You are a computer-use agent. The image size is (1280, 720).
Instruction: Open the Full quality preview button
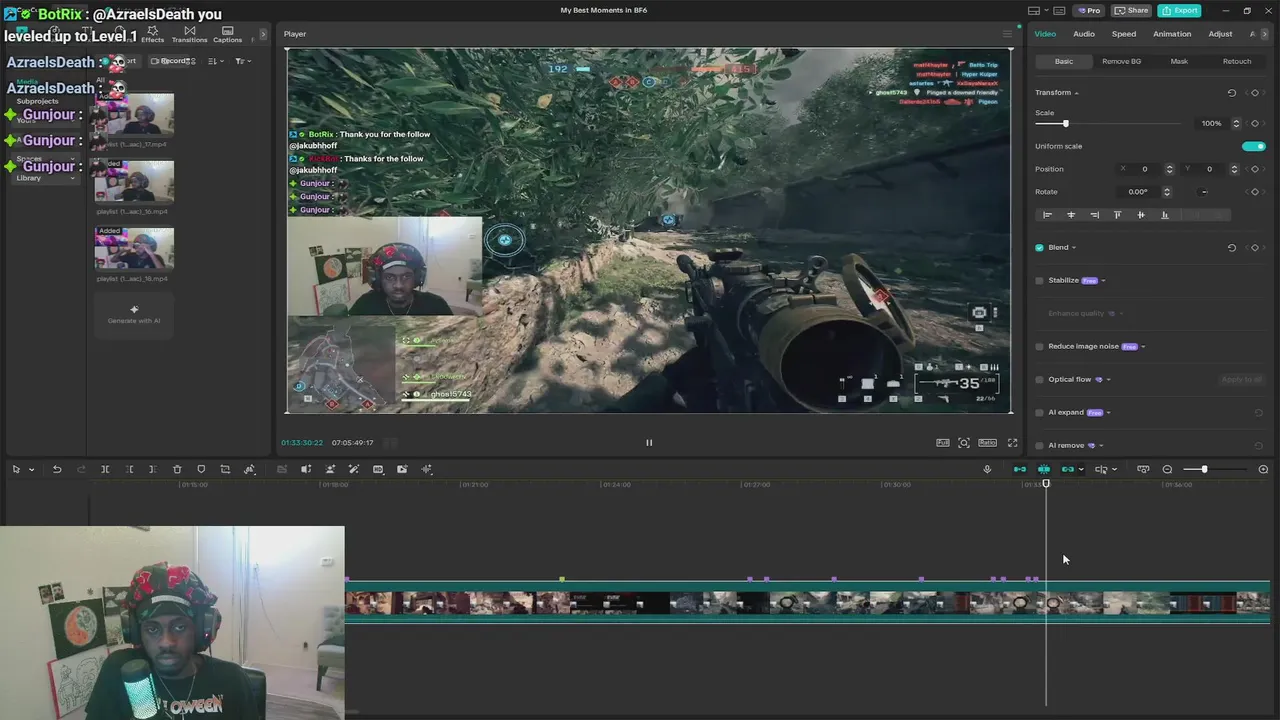(x=943, y=442)
